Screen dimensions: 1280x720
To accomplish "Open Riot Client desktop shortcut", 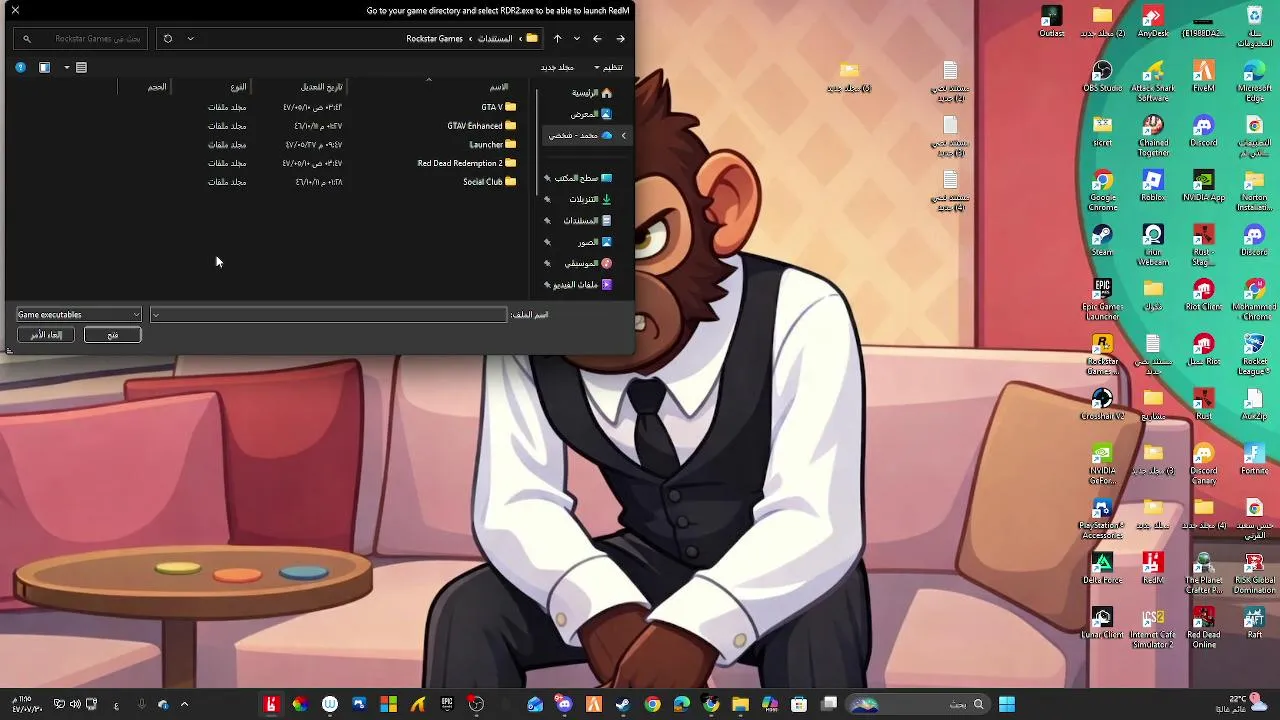I will pyautogui.click(x=1203, y=296).
